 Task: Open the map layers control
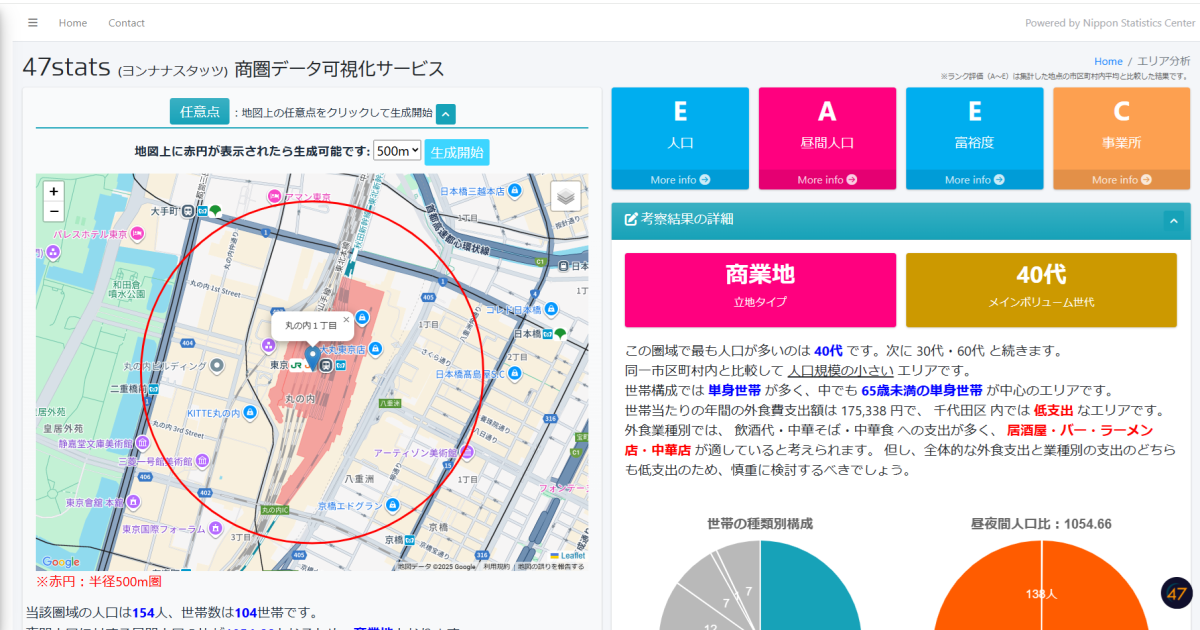click(x=566, y=196)
